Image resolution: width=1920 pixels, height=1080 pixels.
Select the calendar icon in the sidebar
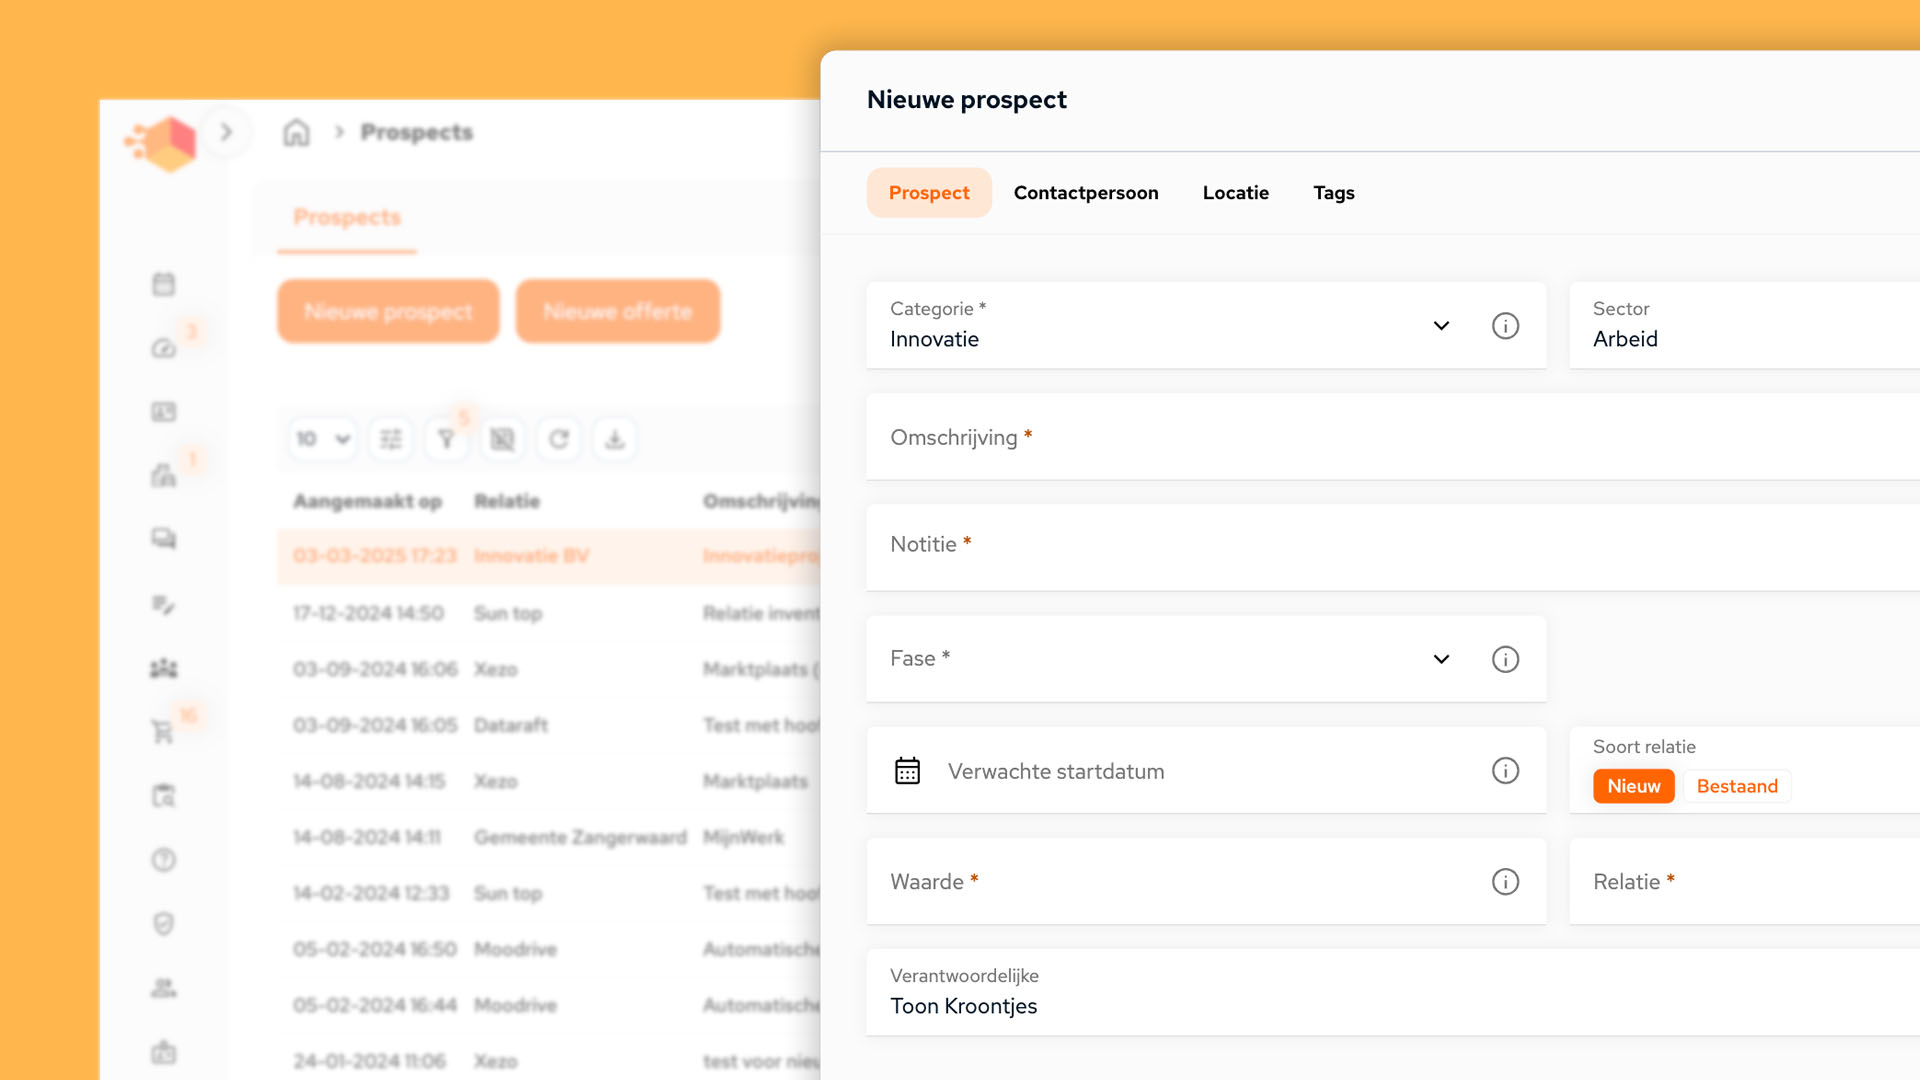click(x=162, y=283)
